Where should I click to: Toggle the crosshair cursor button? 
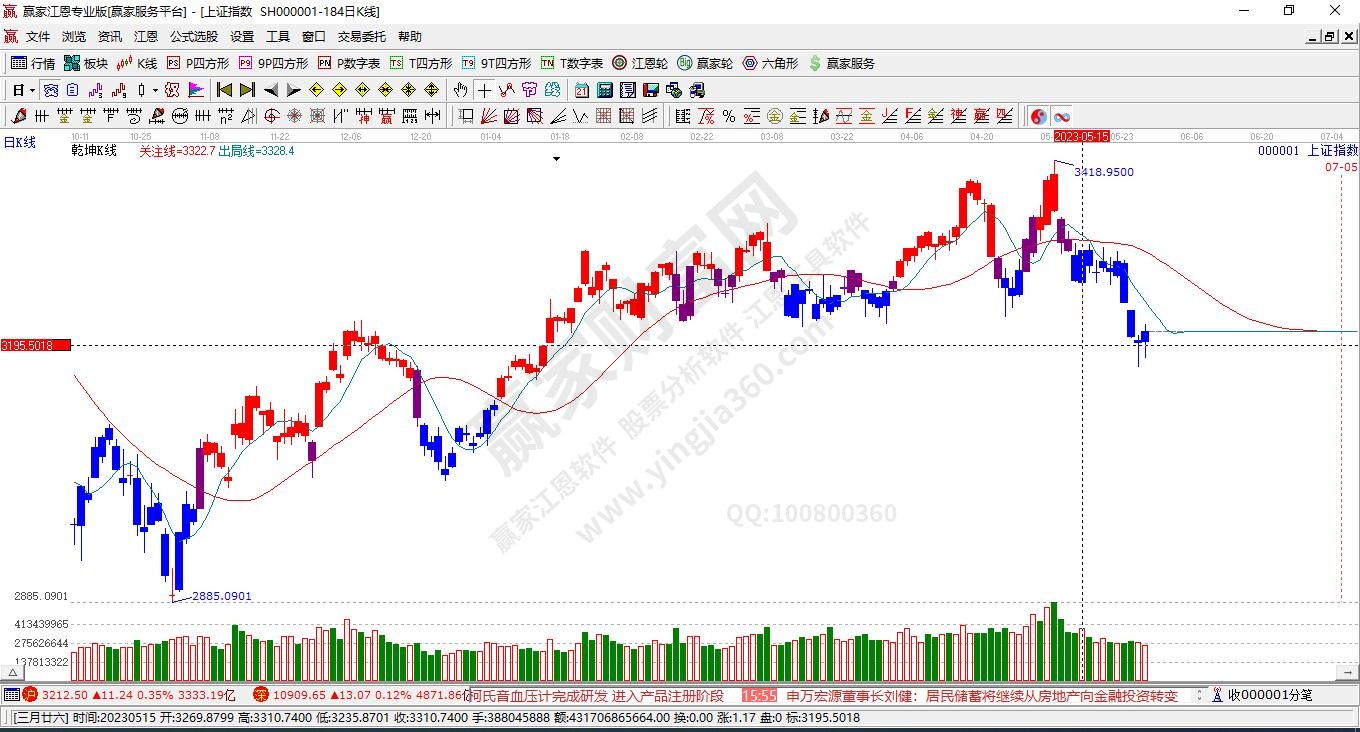coord(484,90)
